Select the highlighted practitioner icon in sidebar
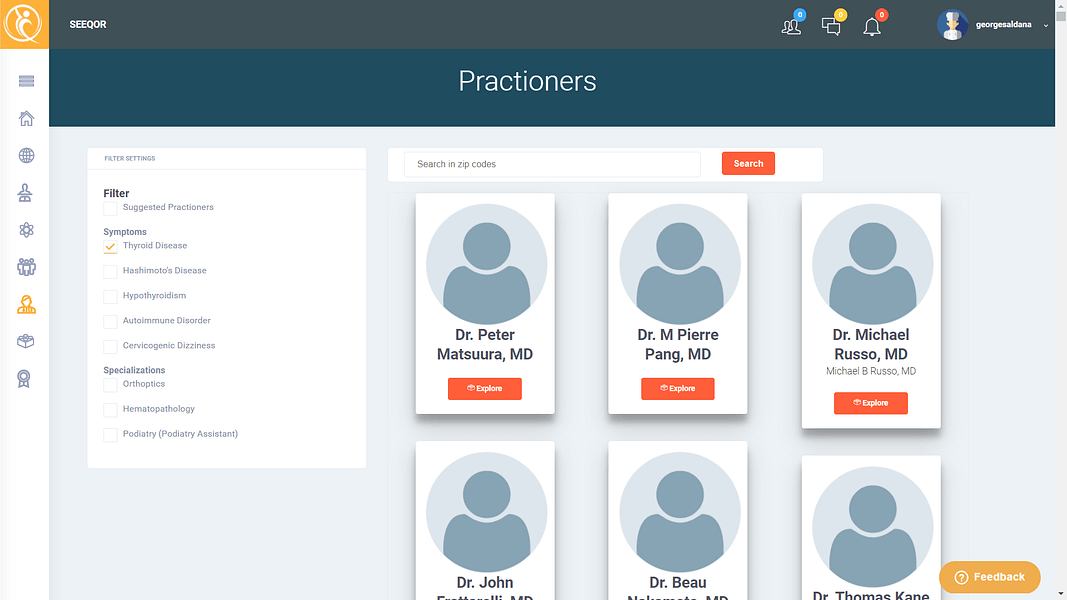 click(x=27, y=304)
